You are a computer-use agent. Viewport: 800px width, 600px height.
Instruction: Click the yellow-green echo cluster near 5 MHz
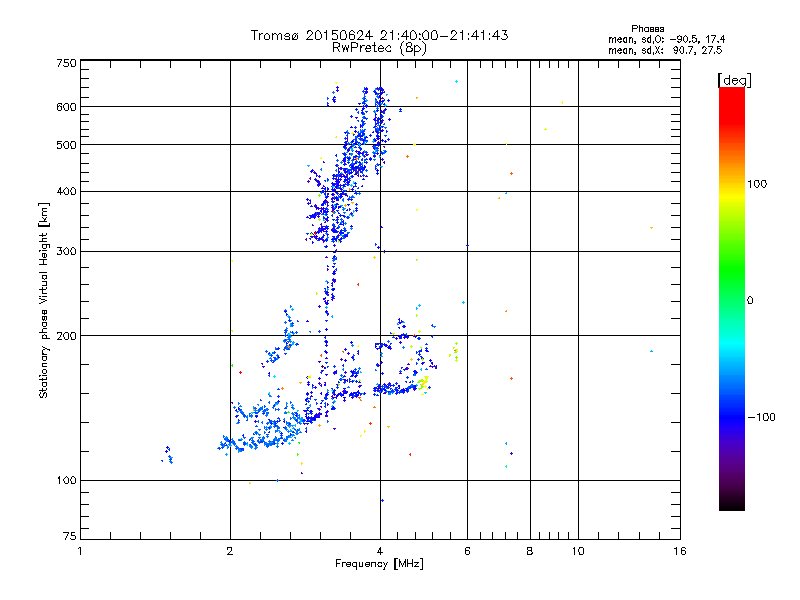coord(423,383)
